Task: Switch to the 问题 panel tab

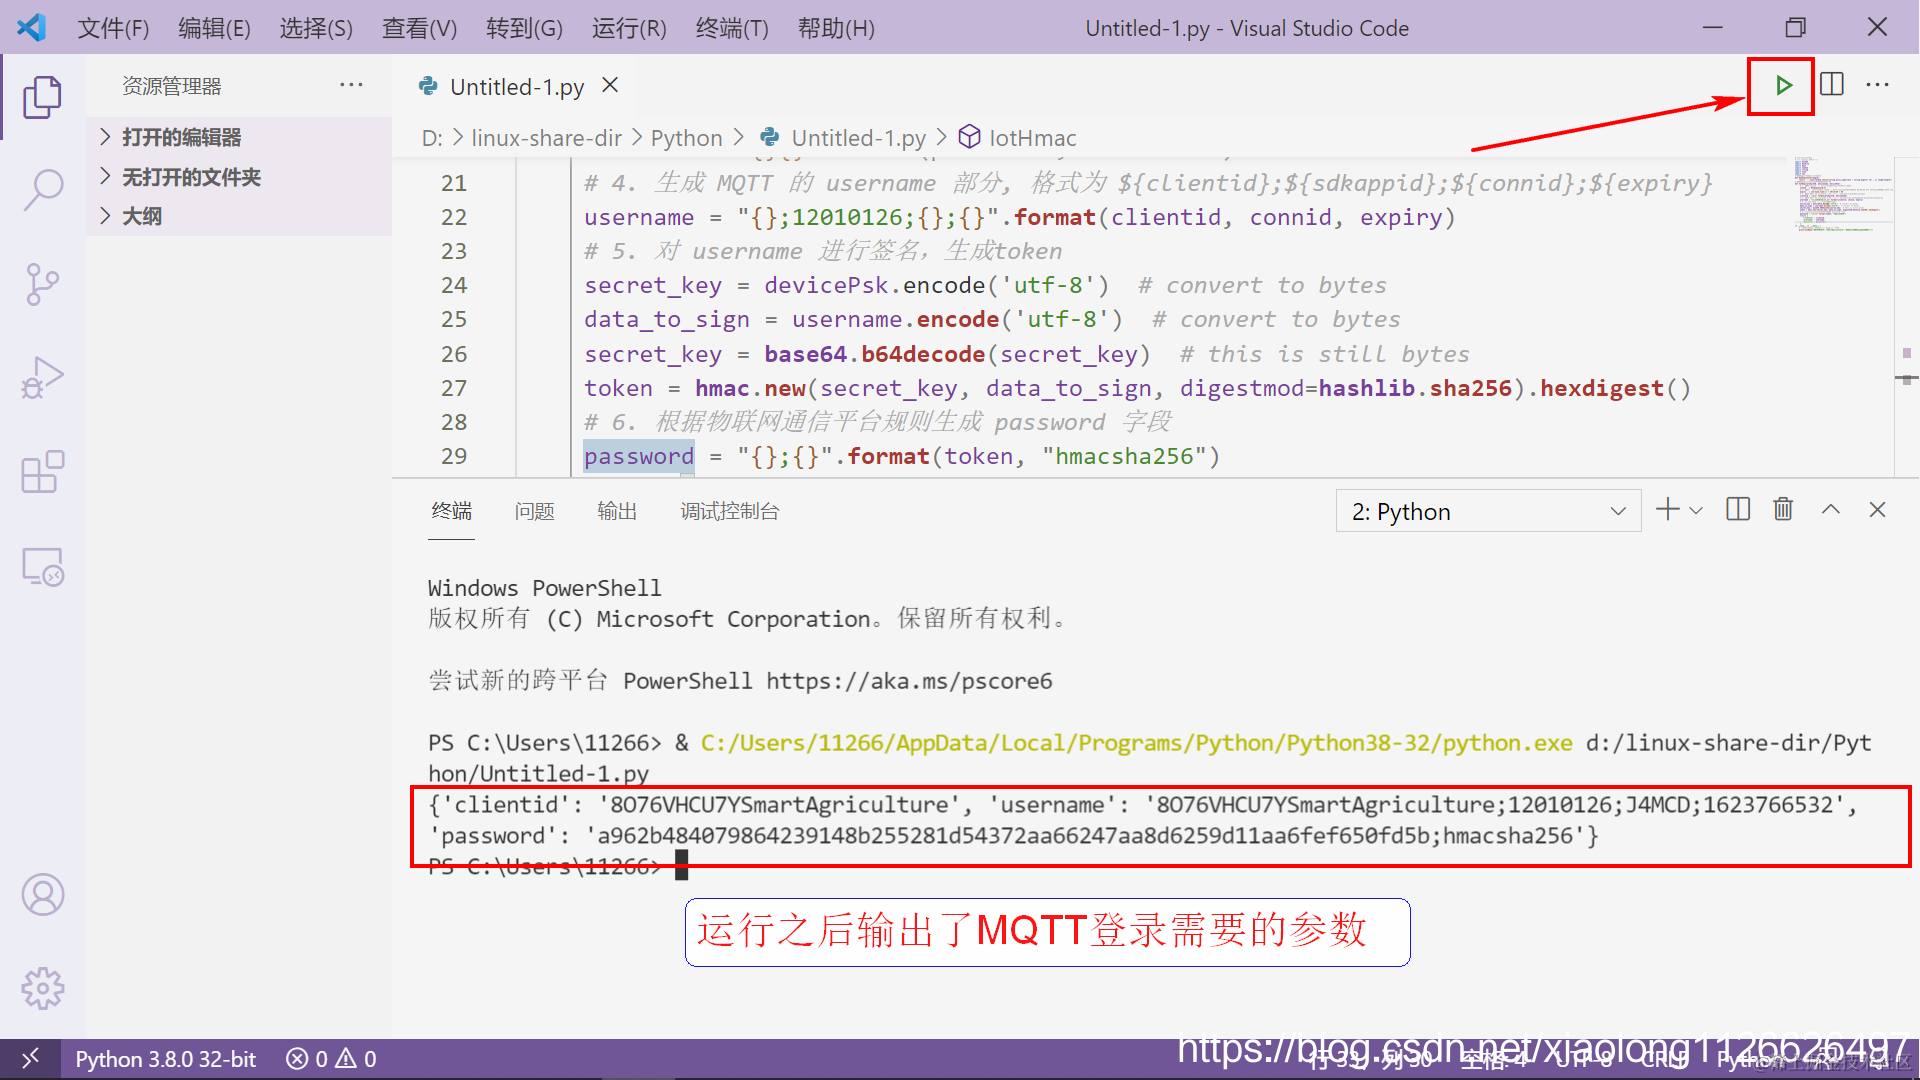Action: point(534,511)
